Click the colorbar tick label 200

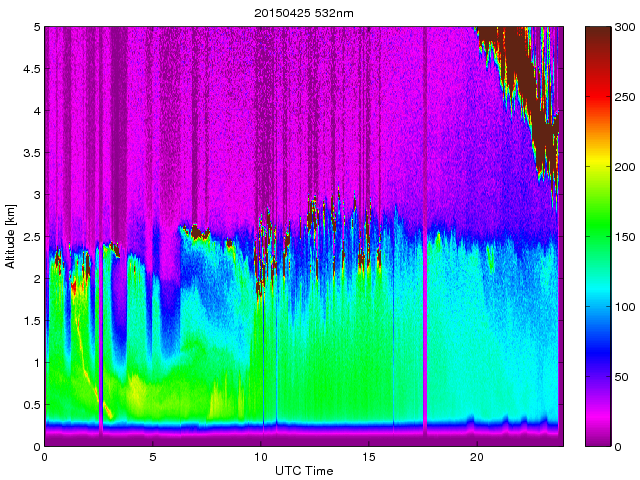click(625, 167)
